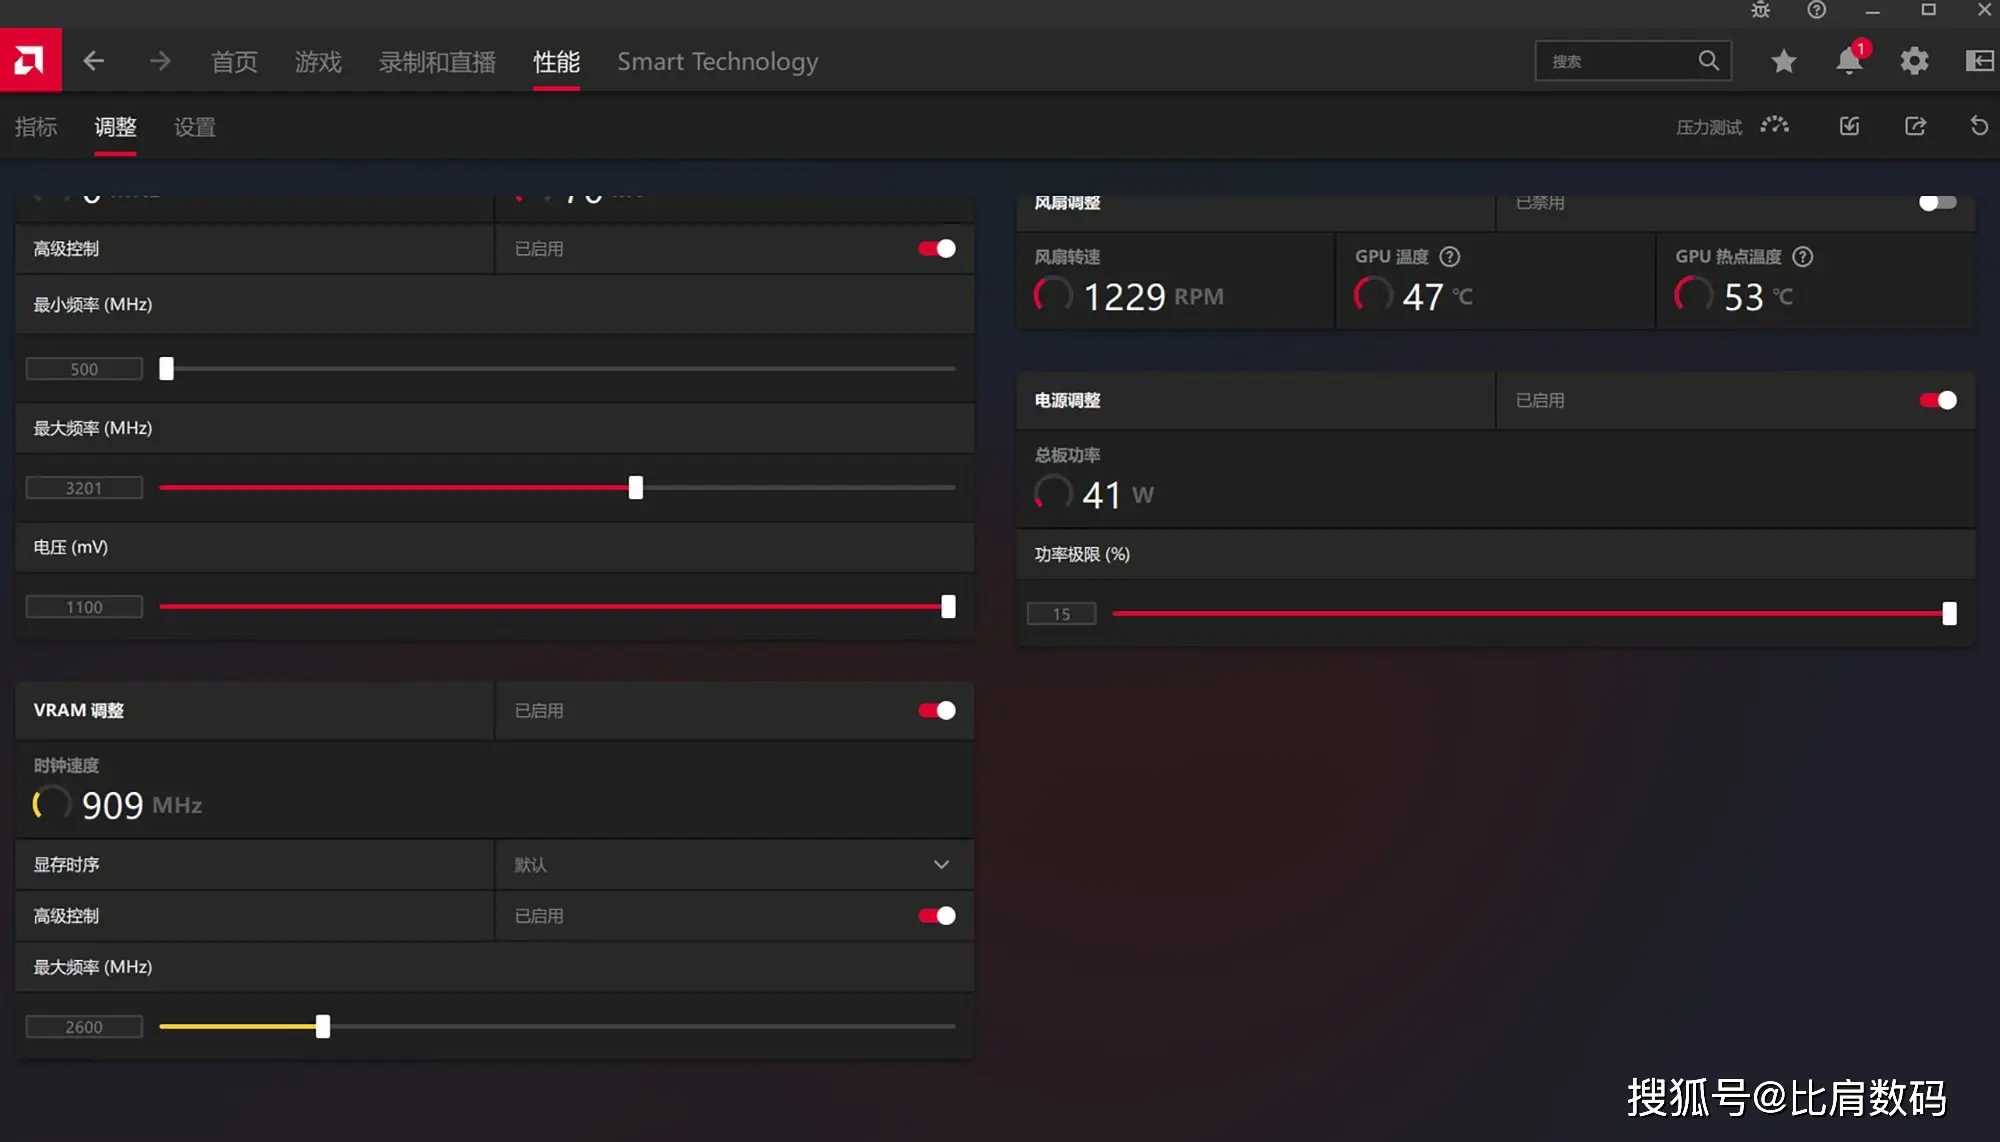Image resolution: width=2000 pixels, height=1142 pixels.
Task: Click the 15 power limit field
Action: point(1061,614)
